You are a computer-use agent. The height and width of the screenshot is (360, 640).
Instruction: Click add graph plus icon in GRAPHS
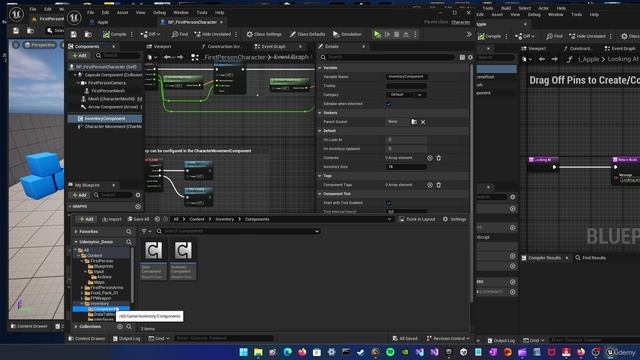pos(138,207)
